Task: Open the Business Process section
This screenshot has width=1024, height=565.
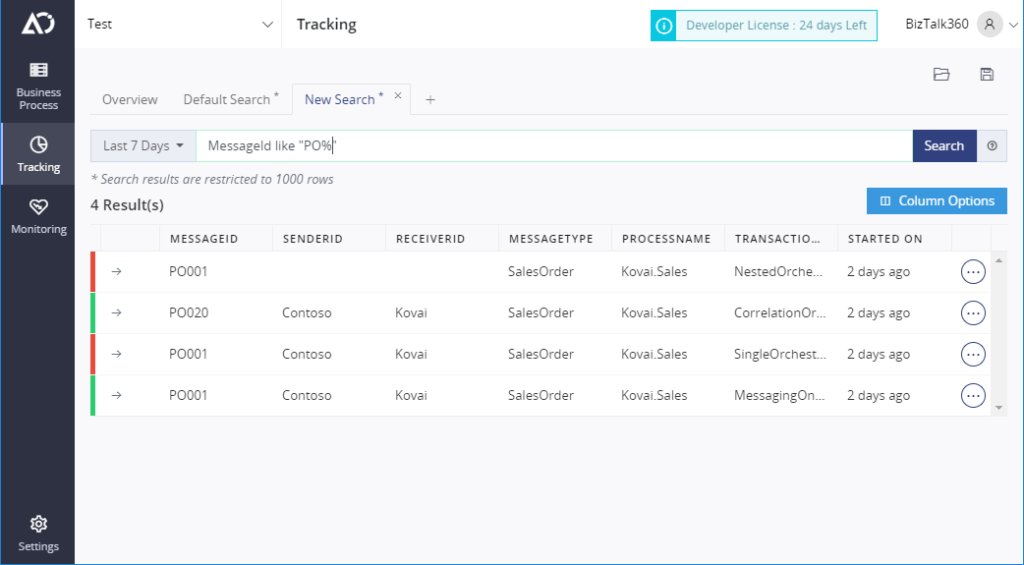Action: [x=38, y=86]
